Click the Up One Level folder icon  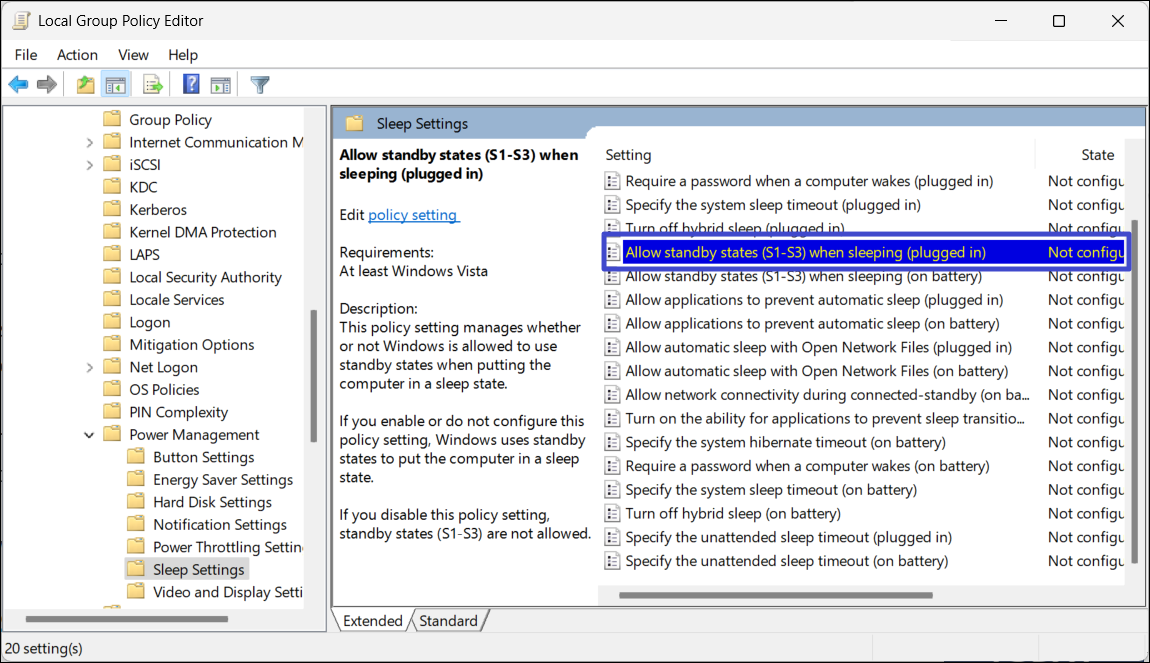pyautogui.click(x=86, y=85)
